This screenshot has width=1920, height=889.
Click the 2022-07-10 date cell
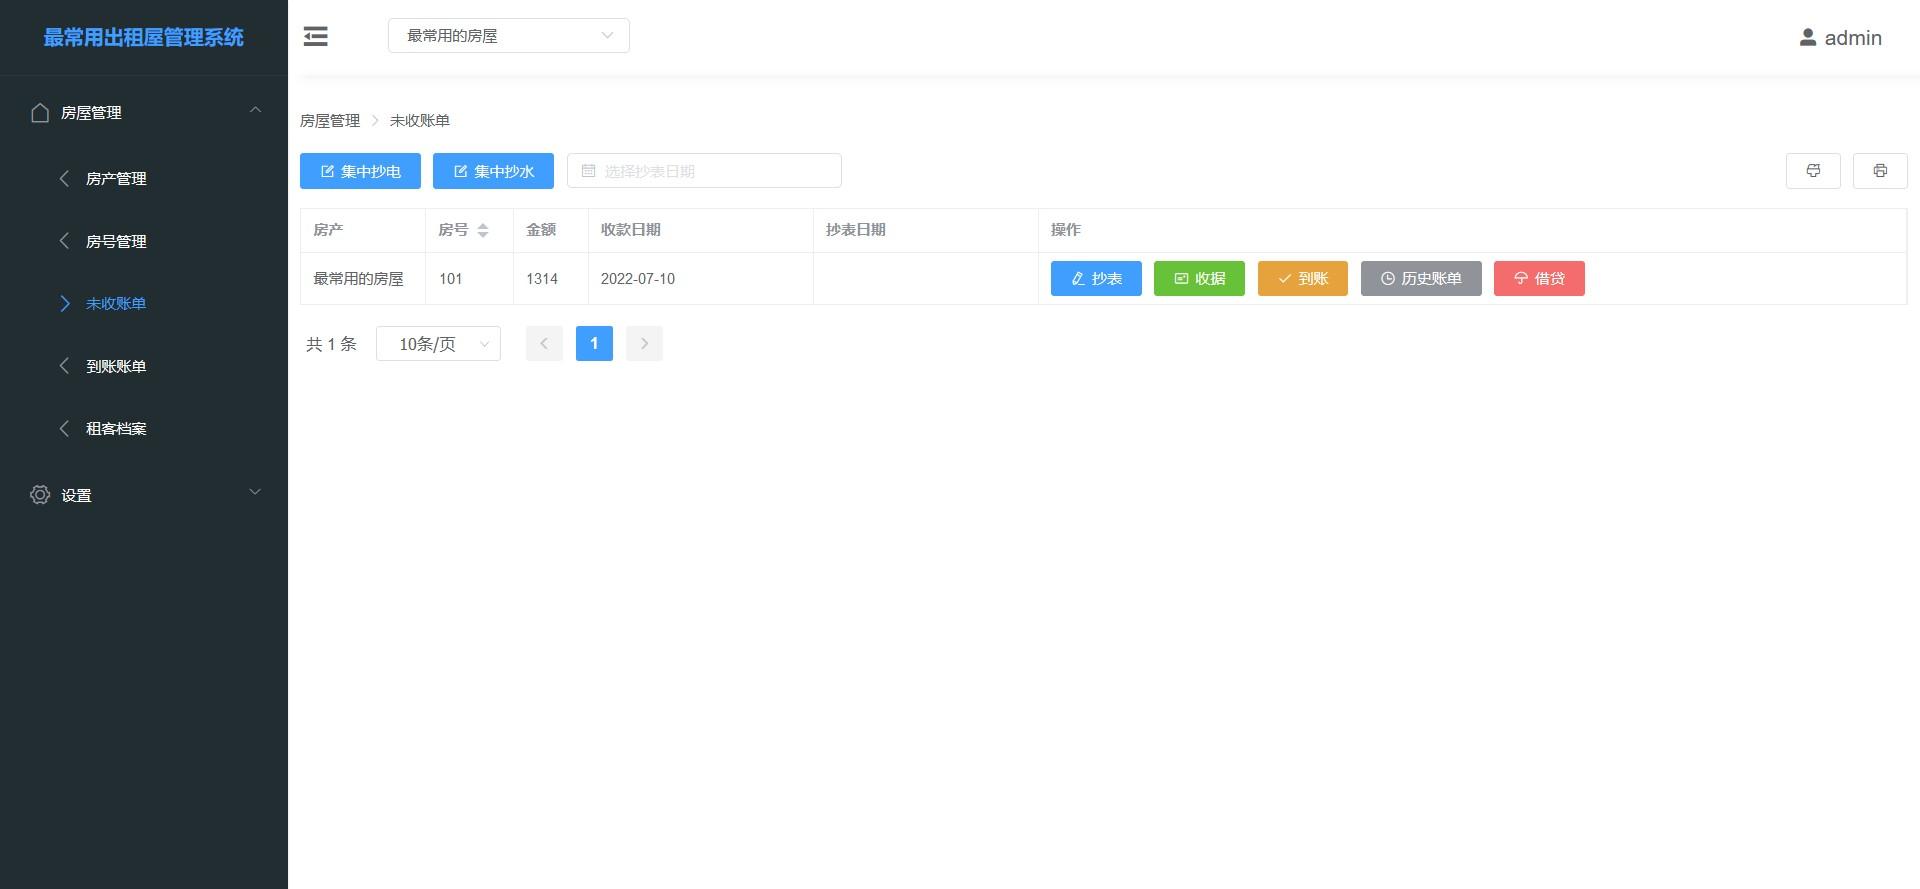point(700,279)
